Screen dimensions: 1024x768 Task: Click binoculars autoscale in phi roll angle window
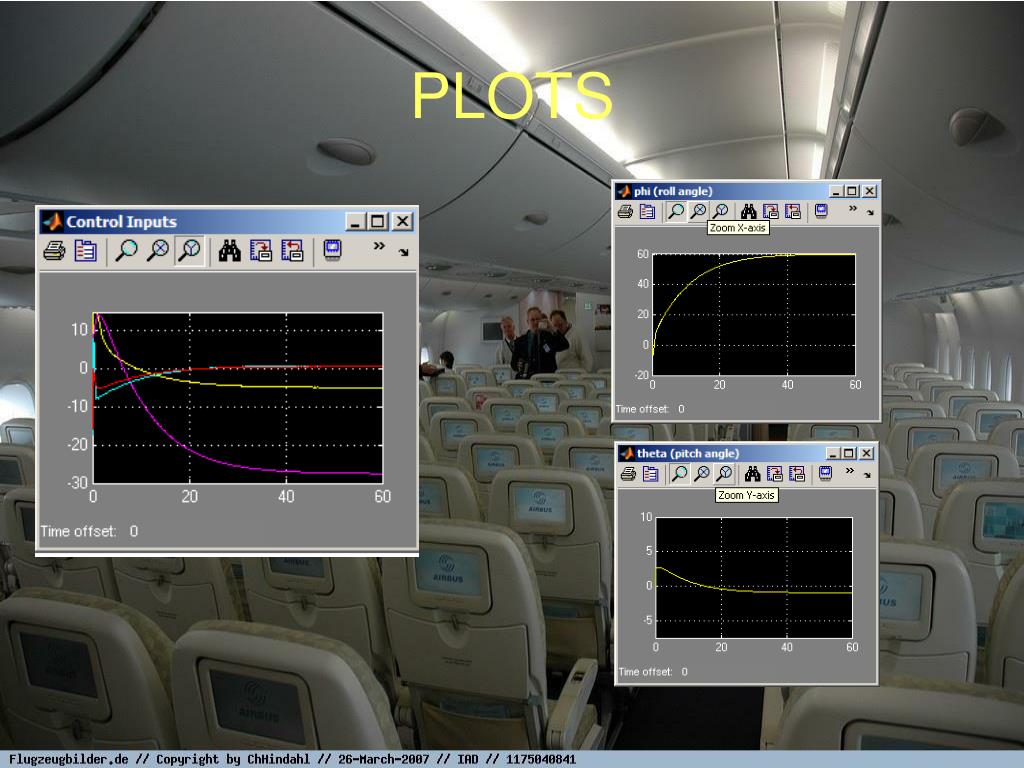click(x=748, y=211)
